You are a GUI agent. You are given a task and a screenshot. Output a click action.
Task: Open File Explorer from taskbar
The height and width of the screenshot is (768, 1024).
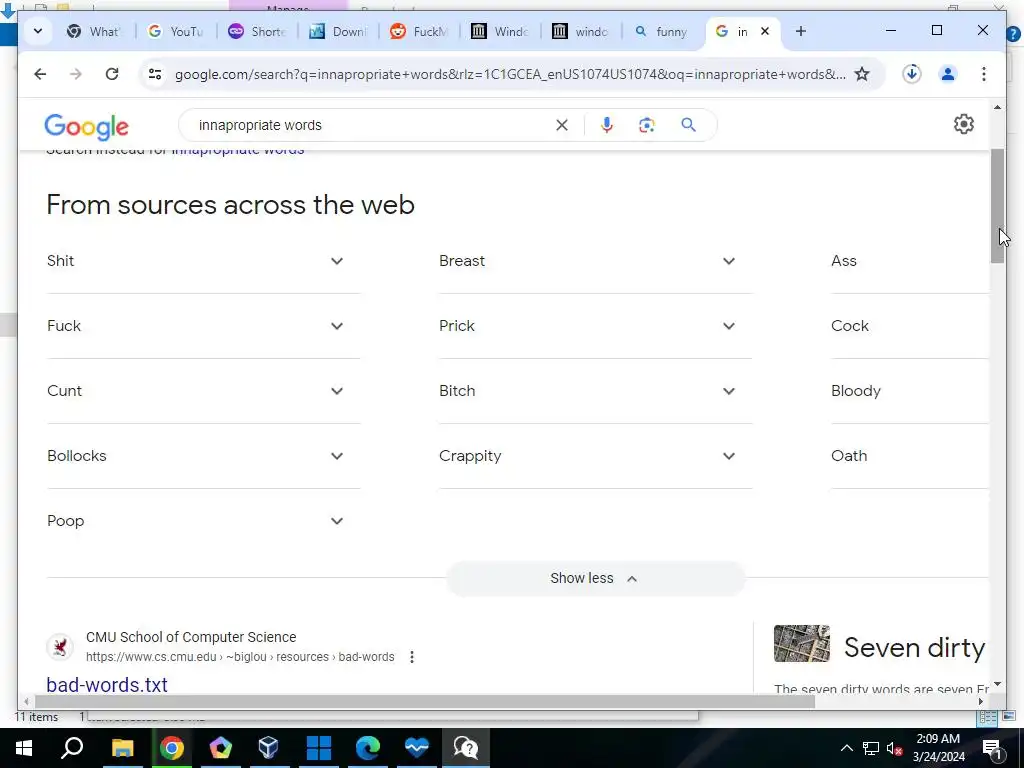click(122, 748)
